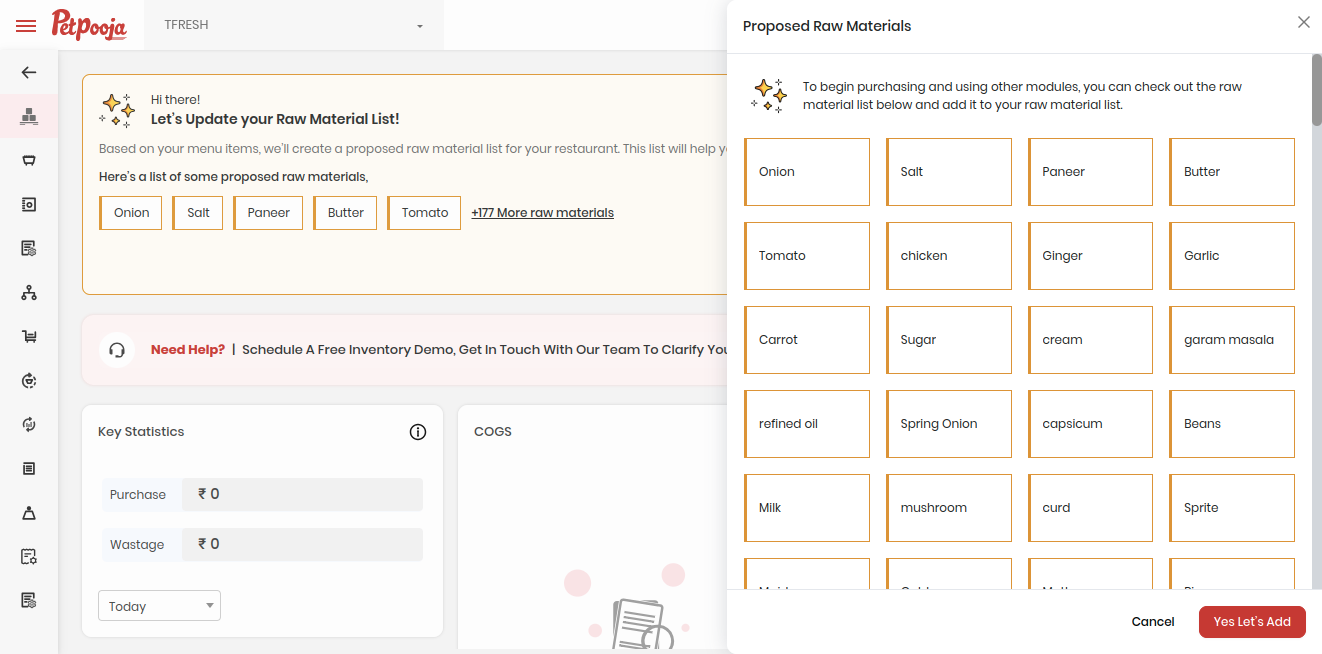The image size is (1322, 654).
Task: Select the Sprite card
Action: (1232, 508)
